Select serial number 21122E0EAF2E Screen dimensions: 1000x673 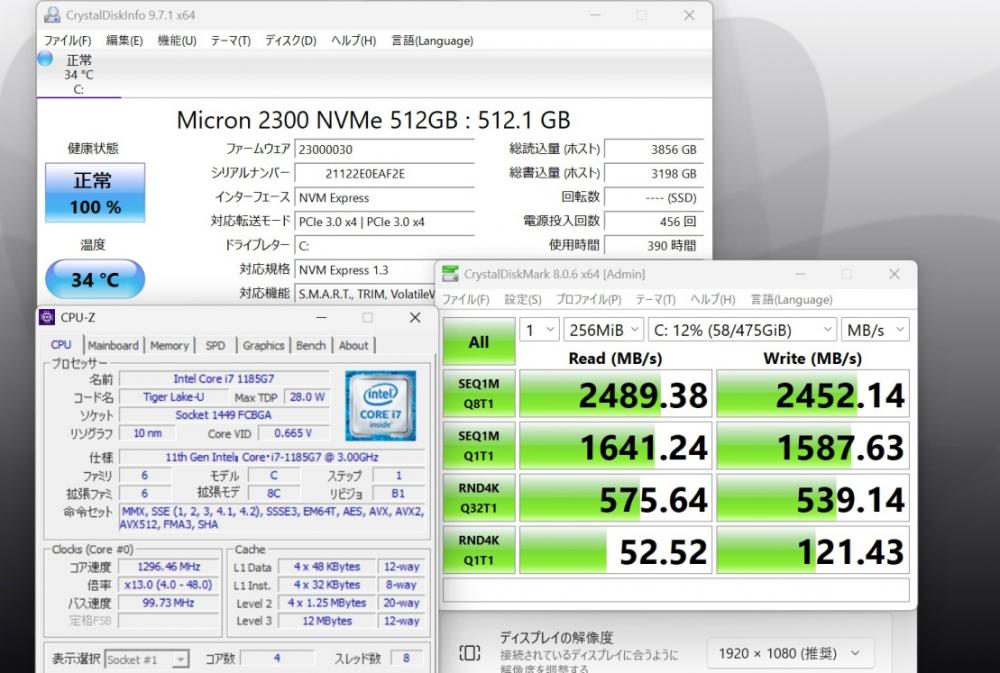coord(384,174)
